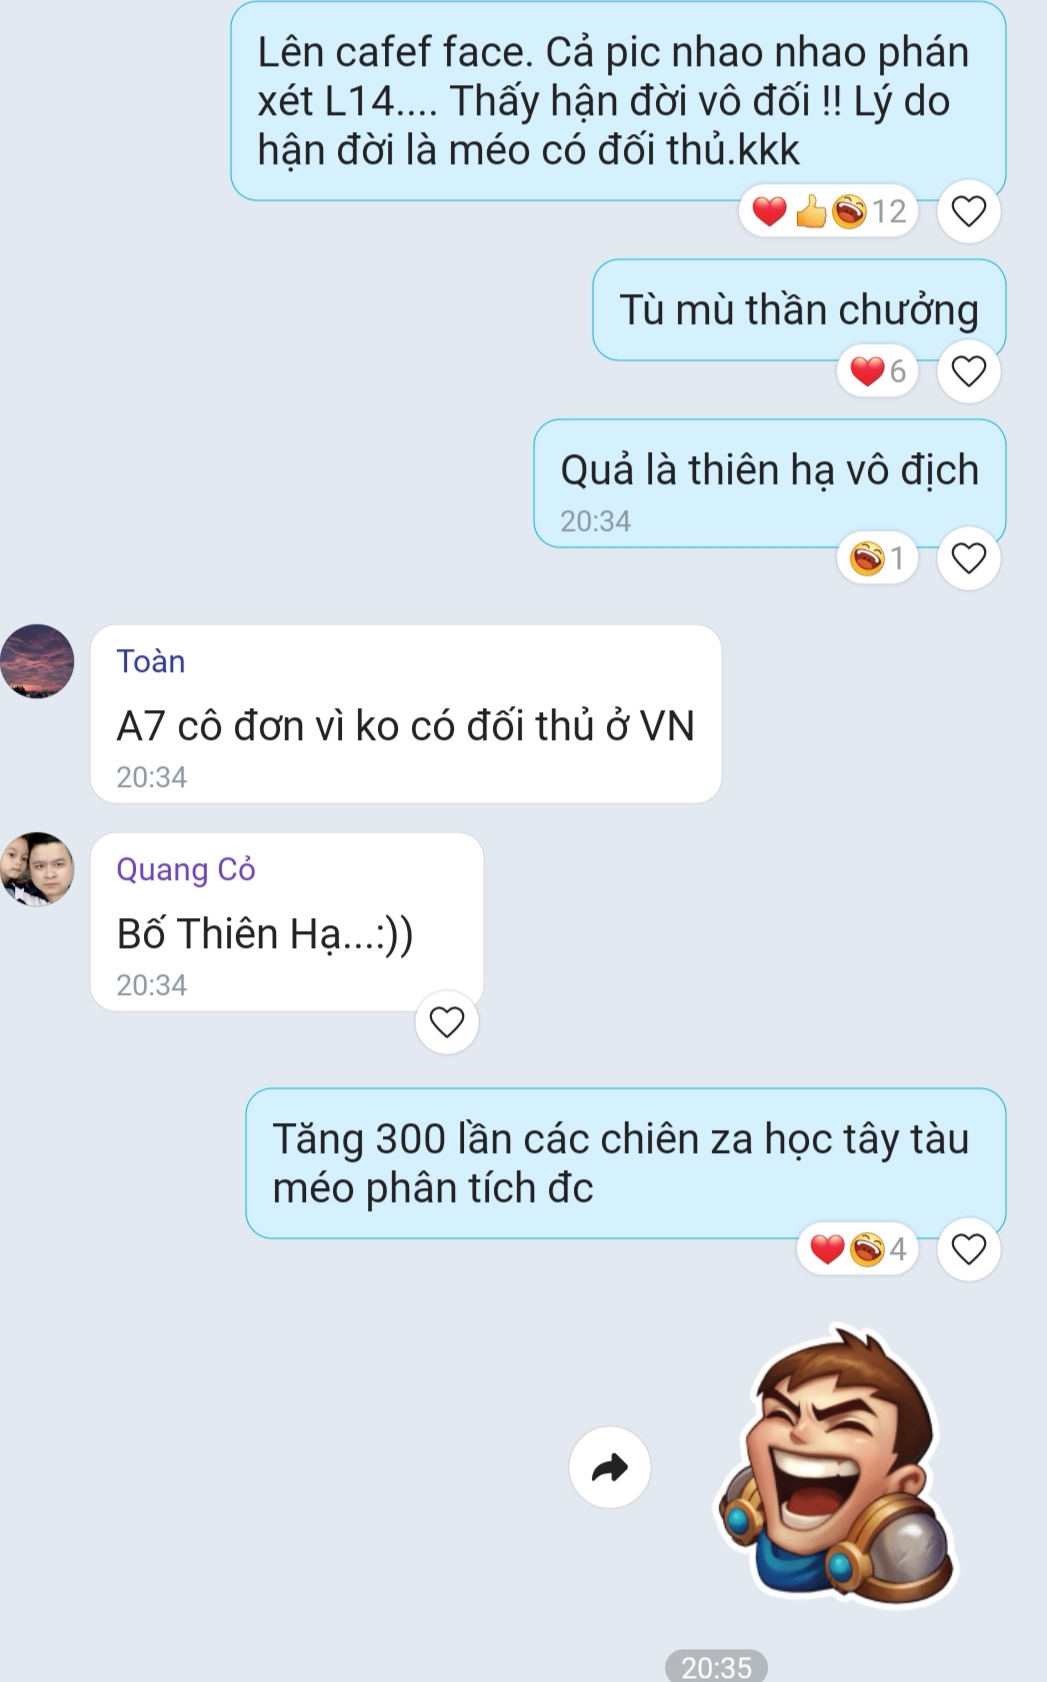Open the 12 reactions summary pill
Viewport: 1047px width, 1682px height.
click(x=829, y=211)
